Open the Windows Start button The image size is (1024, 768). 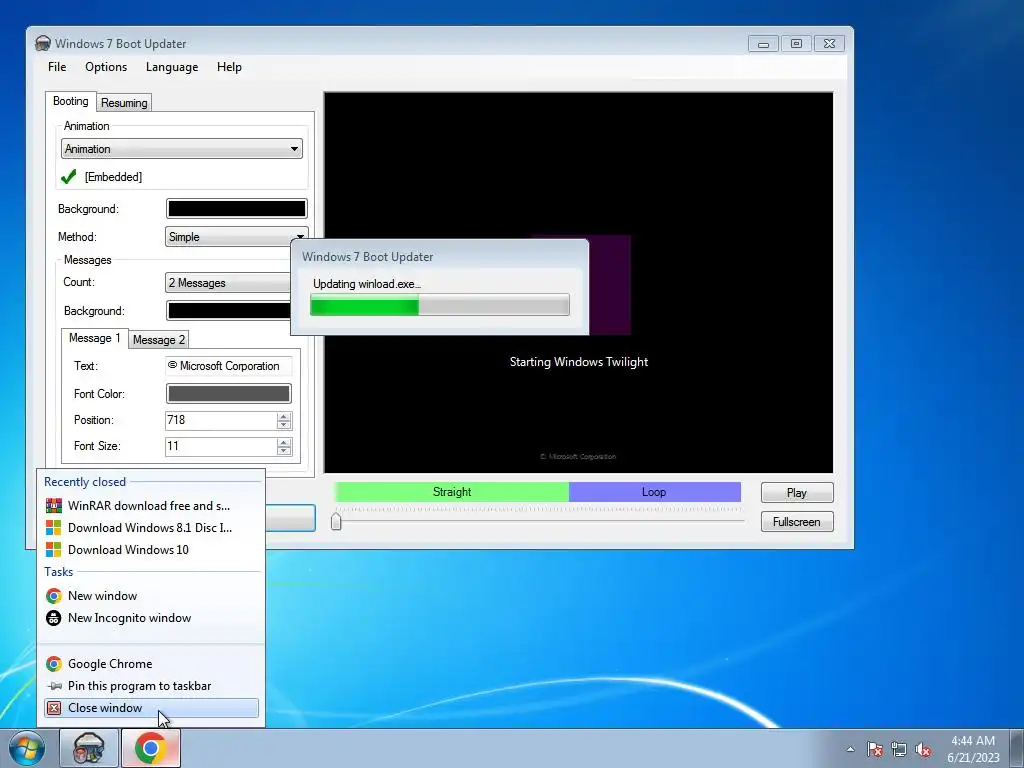[27, 748]
